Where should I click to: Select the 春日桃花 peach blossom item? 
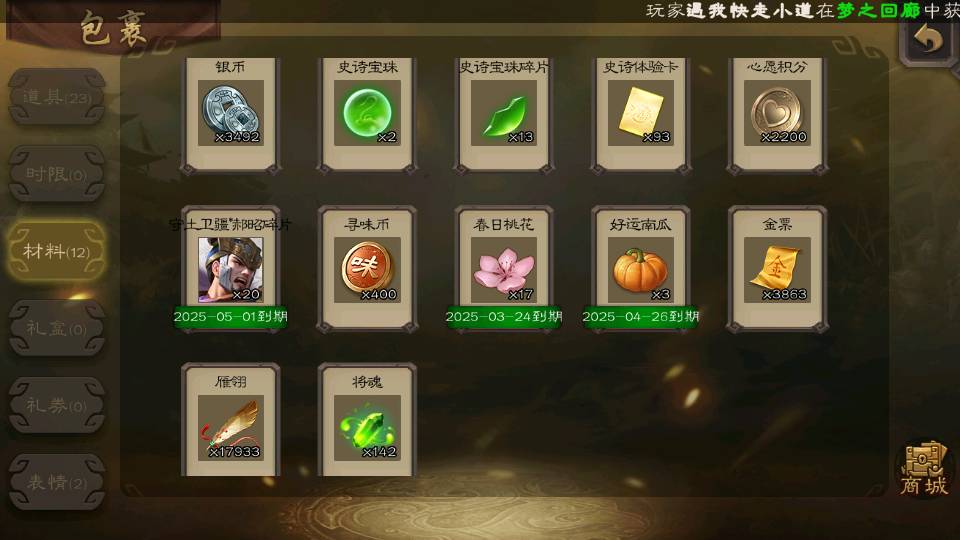tap(504, 269)
